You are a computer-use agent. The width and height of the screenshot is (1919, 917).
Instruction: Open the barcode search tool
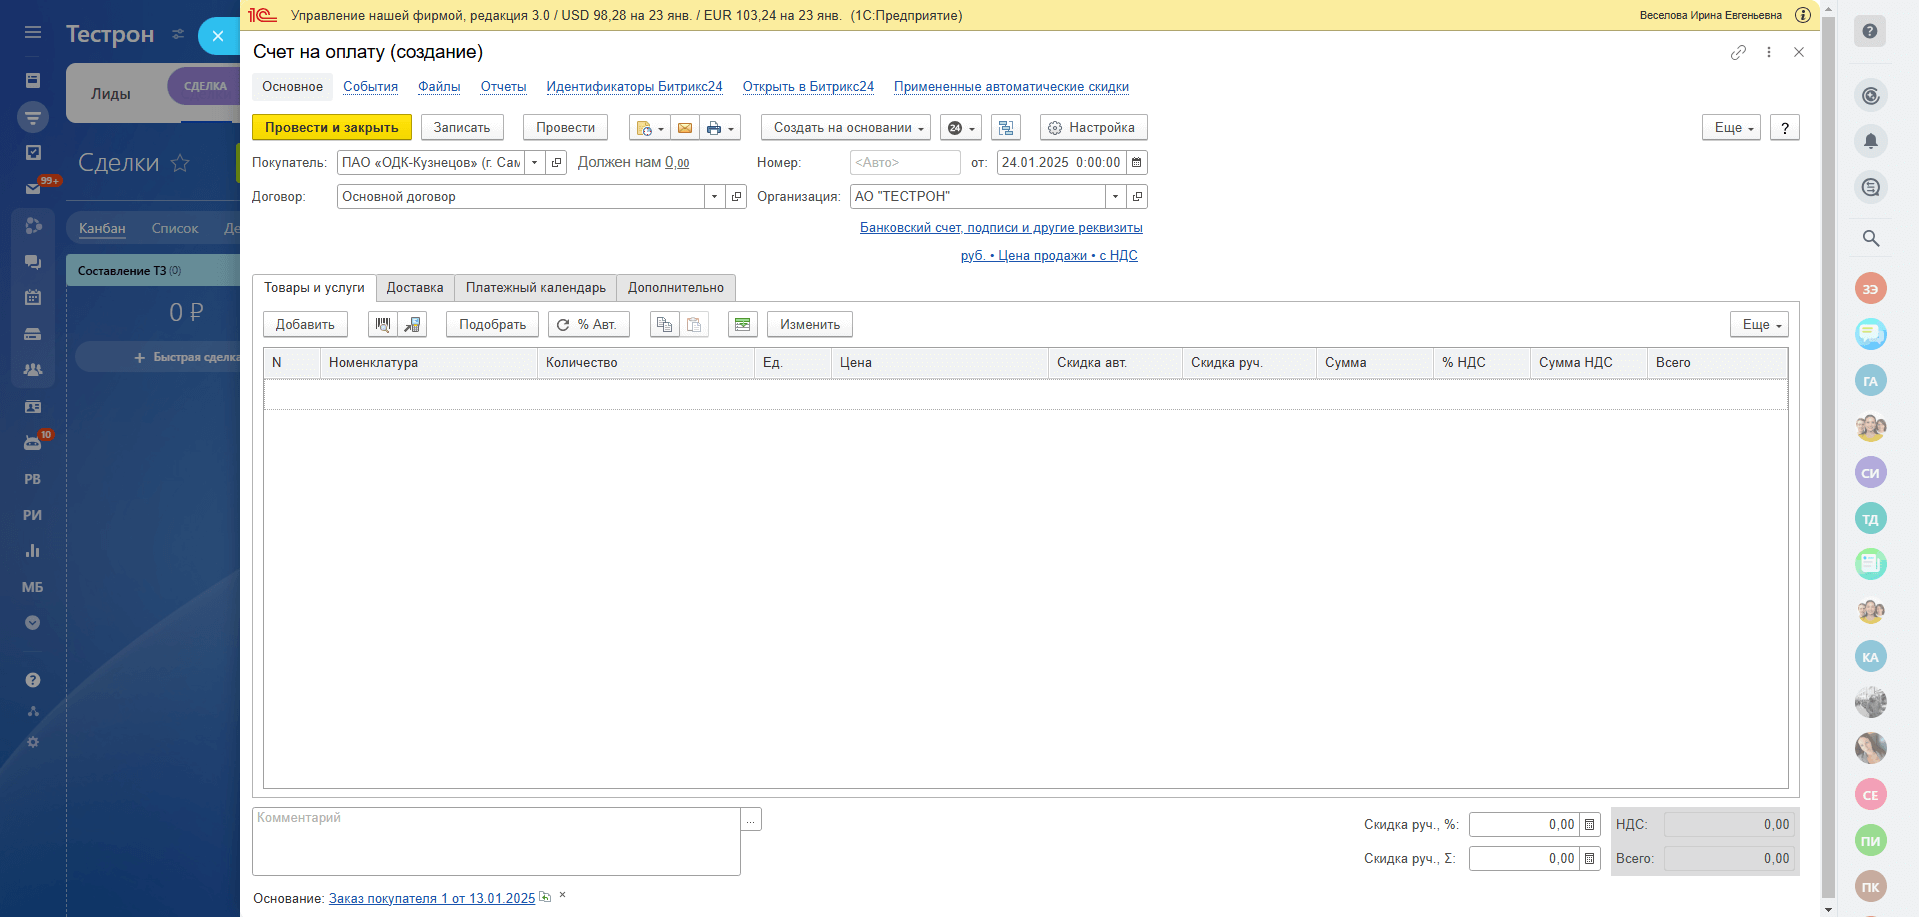383,325
